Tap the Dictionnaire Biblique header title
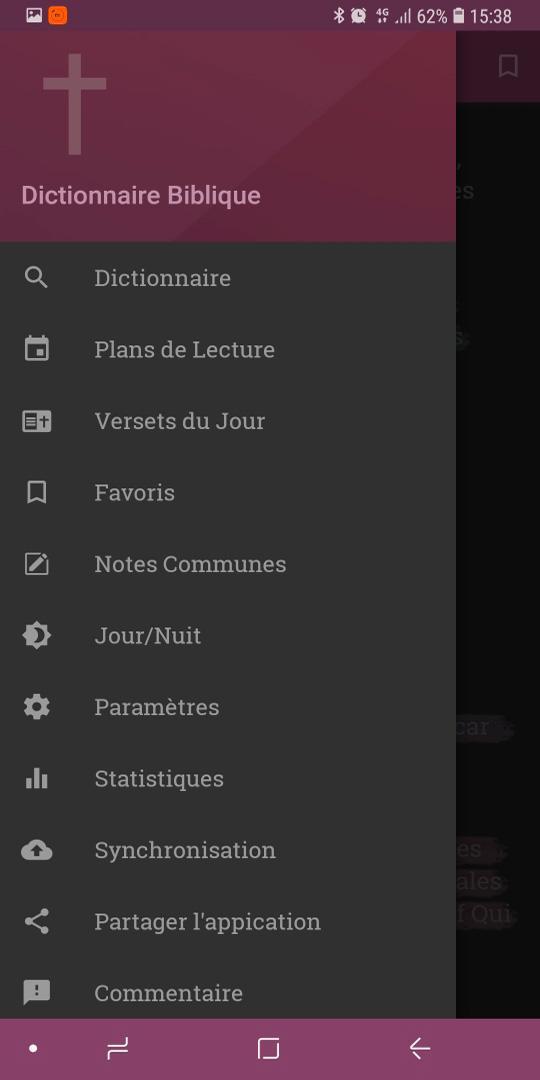The image size is (540, 1080). (141, 196)
